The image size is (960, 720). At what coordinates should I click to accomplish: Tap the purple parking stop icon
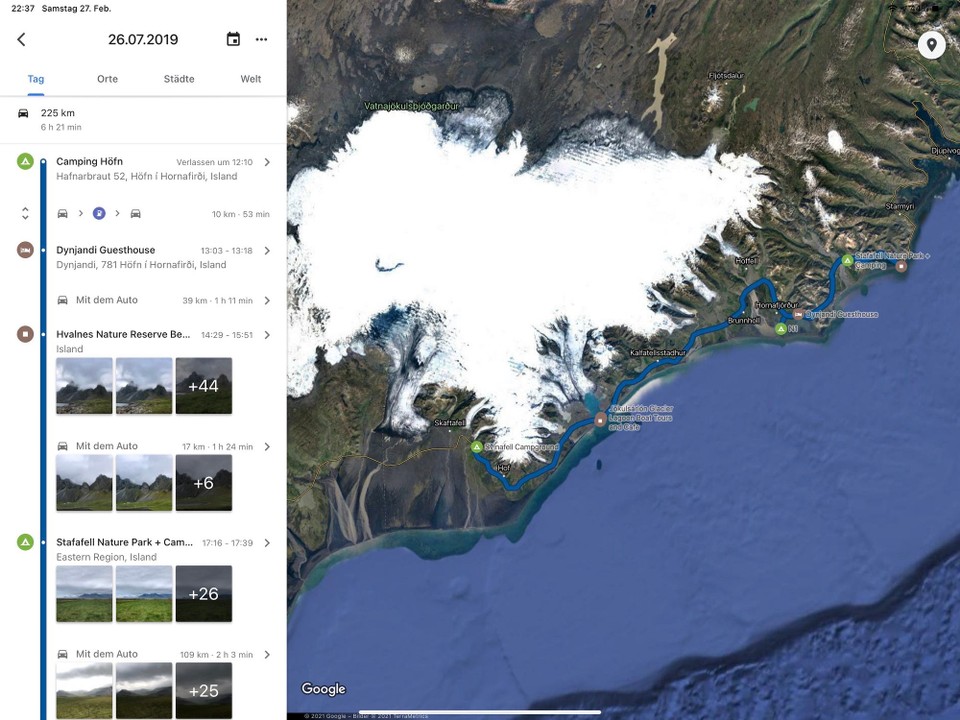(99, 213)
